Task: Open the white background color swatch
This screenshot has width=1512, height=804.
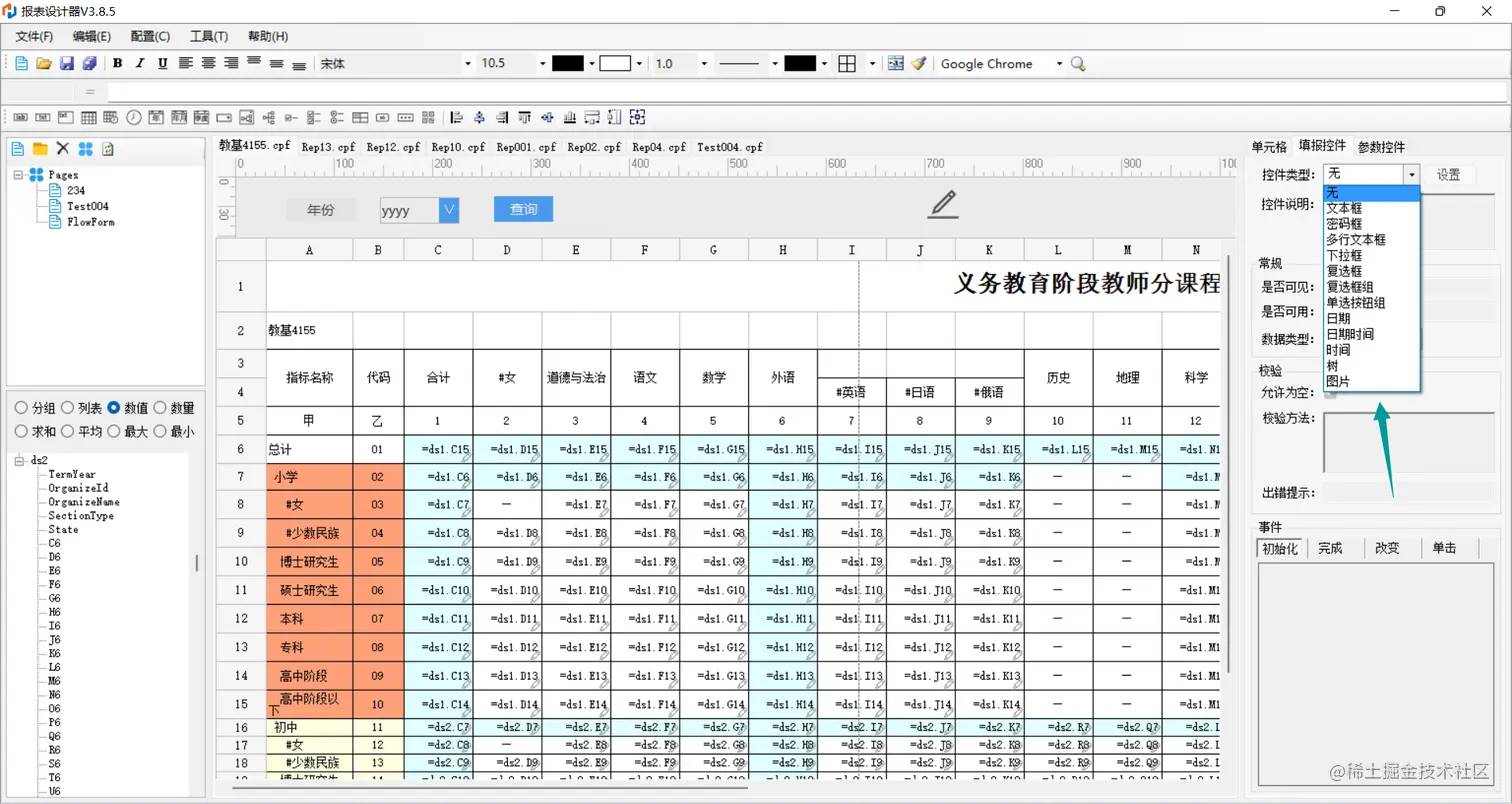Action: (x=615, y=64)
